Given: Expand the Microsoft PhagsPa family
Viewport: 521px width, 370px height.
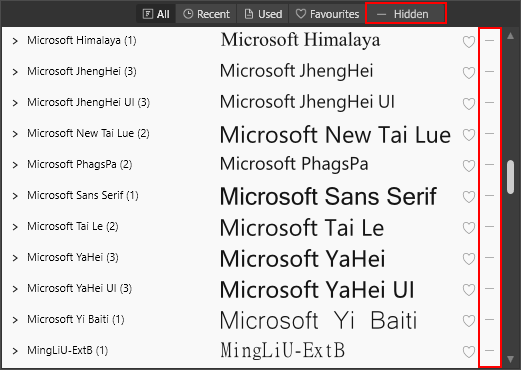Looking at the screenshot, I should point(15,165).
